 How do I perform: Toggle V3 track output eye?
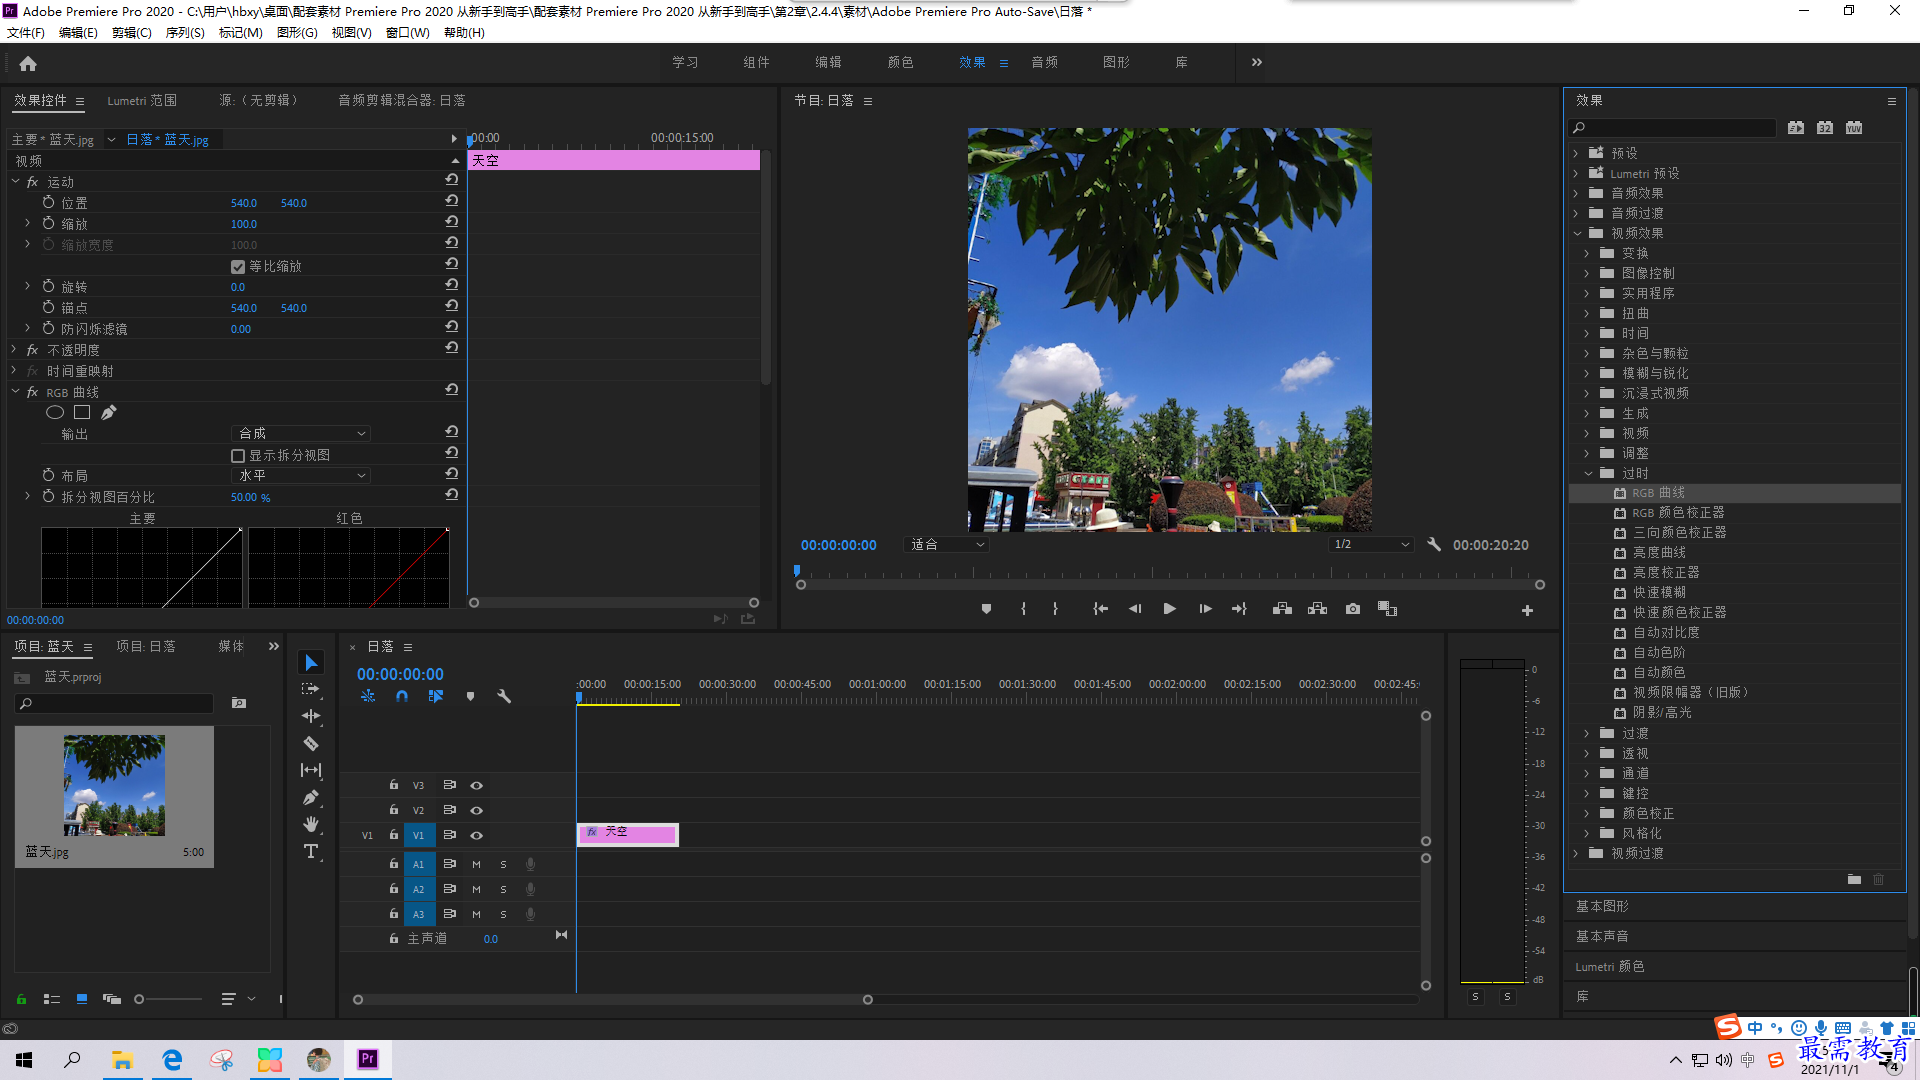click(477, 786)
